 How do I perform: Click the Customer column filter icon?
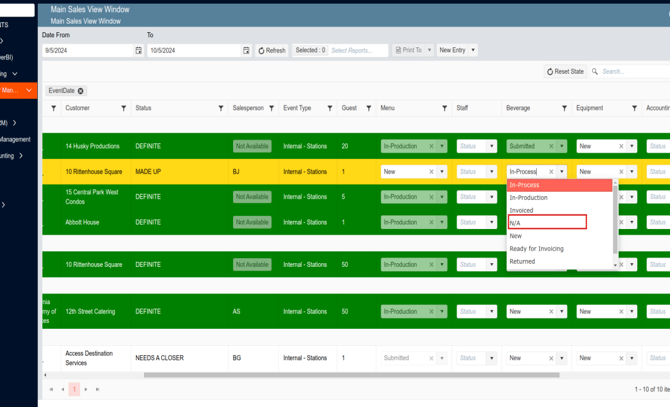(x=124, y=108)
